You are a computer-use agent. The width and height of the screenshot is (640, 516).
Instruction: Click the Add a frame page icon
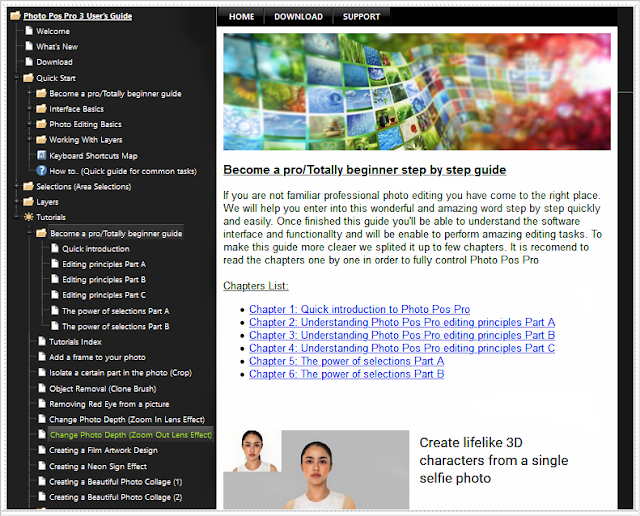[x=42, y=357]
